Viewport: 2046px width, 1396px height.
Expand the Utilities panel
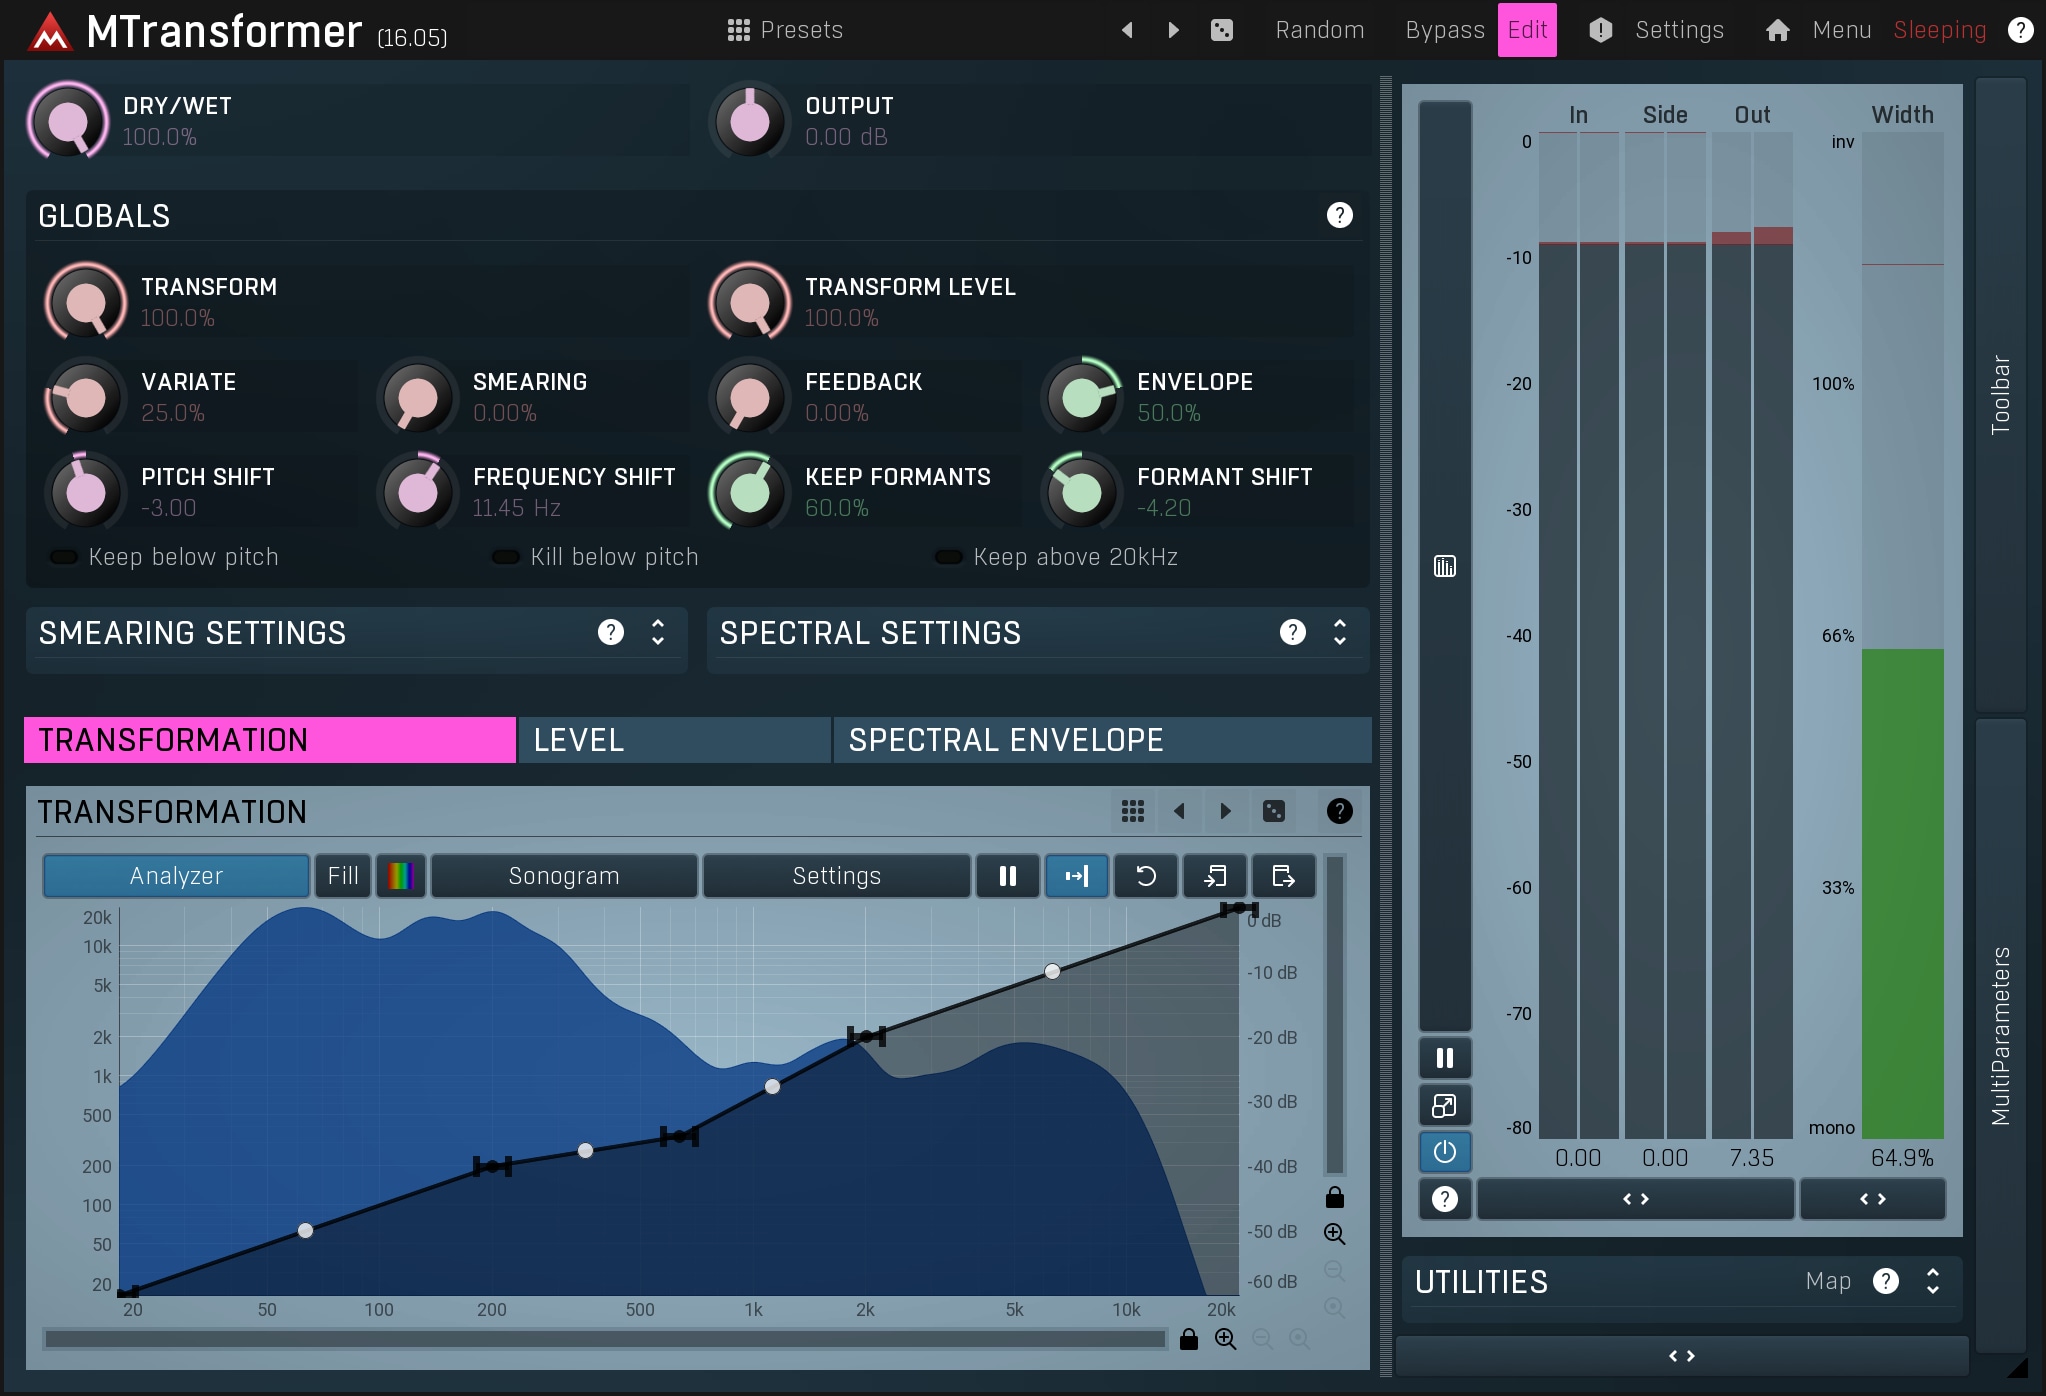point(1932,1281)
